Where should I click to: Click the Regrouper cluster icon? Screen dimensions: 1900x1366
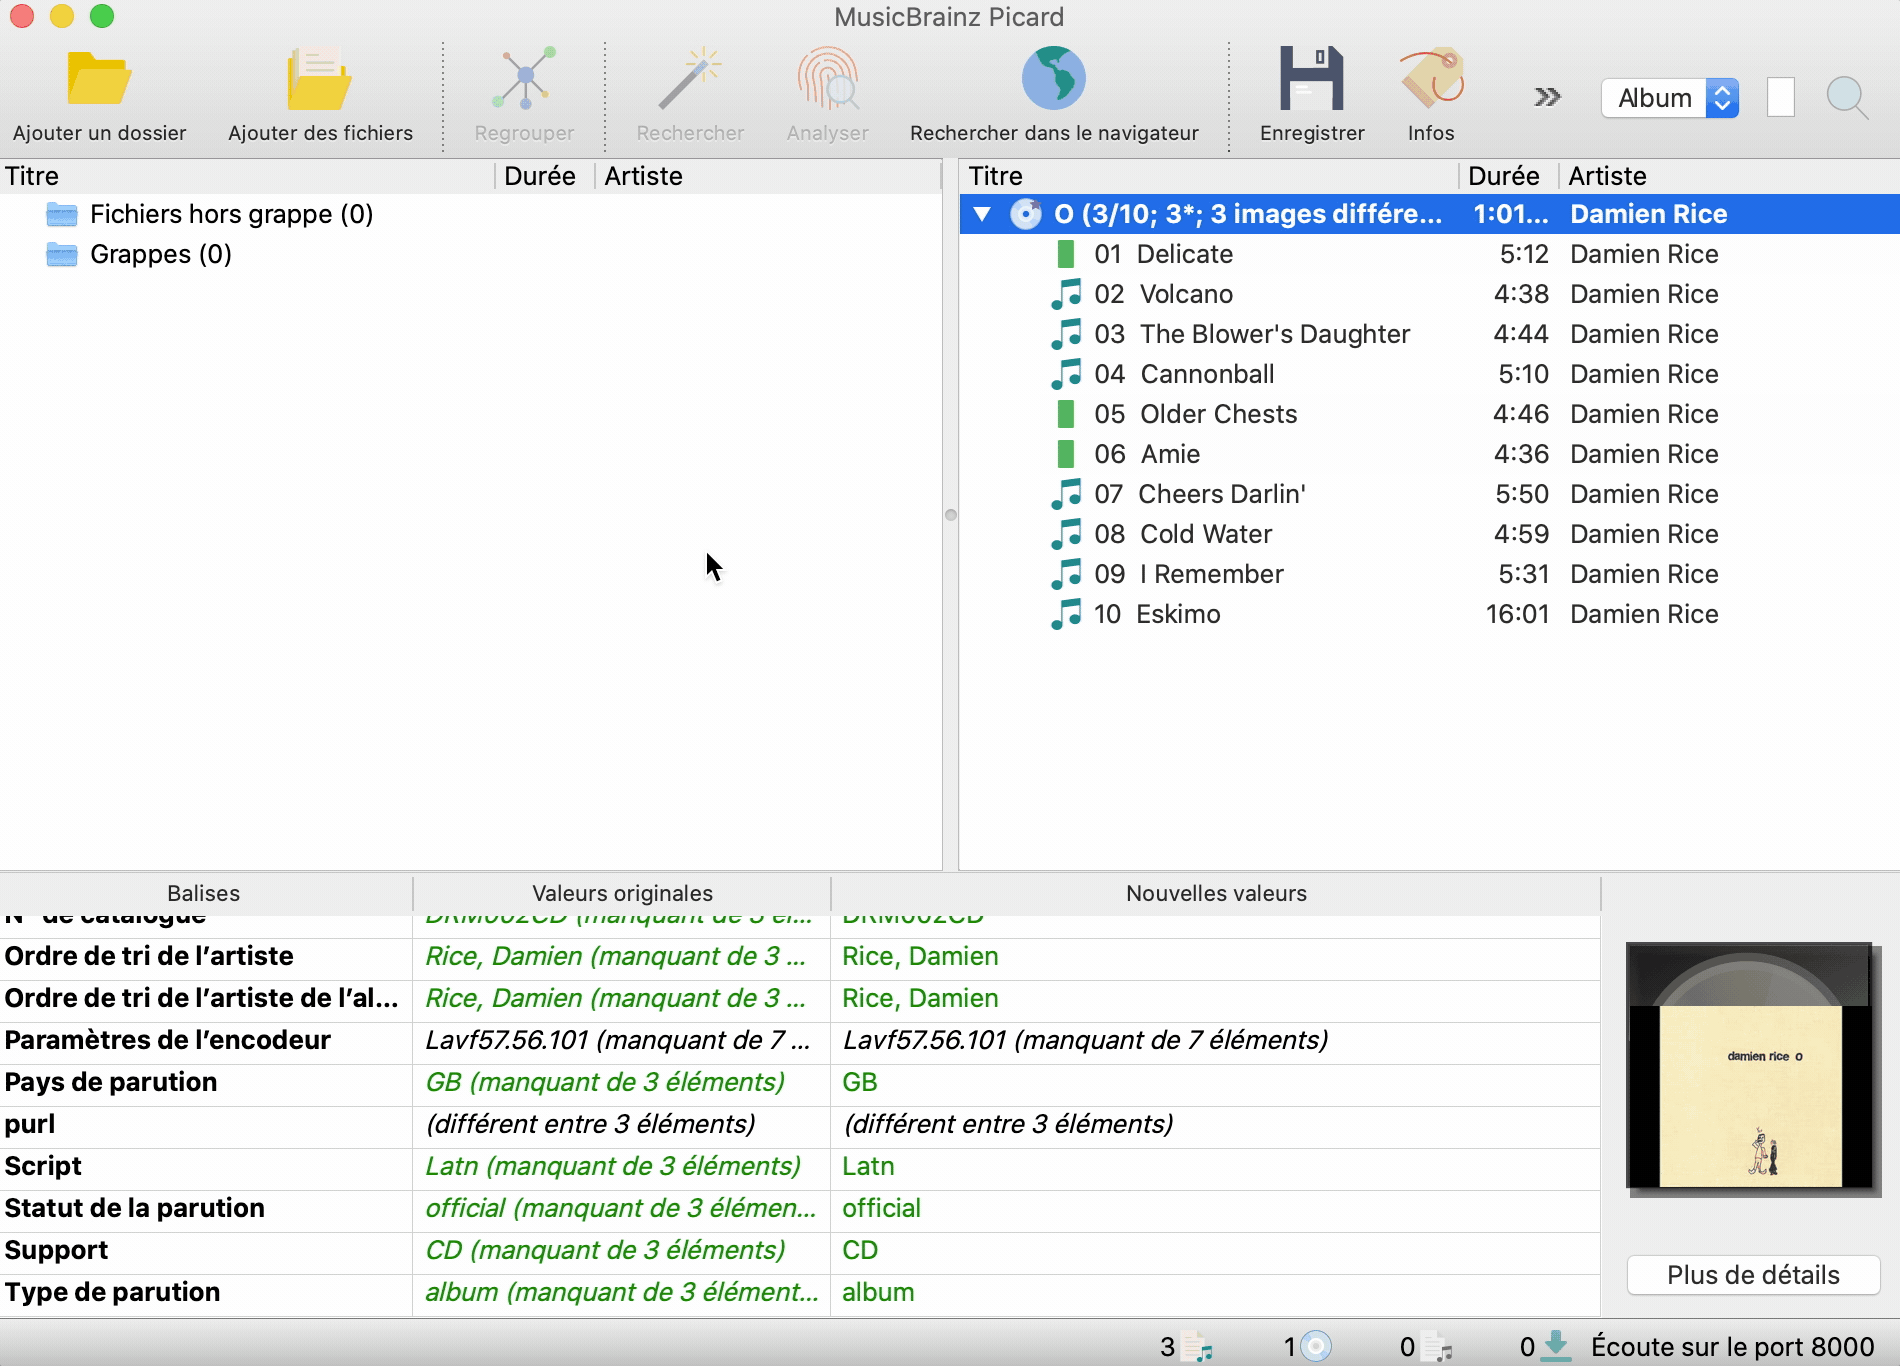tap(524, 78)
